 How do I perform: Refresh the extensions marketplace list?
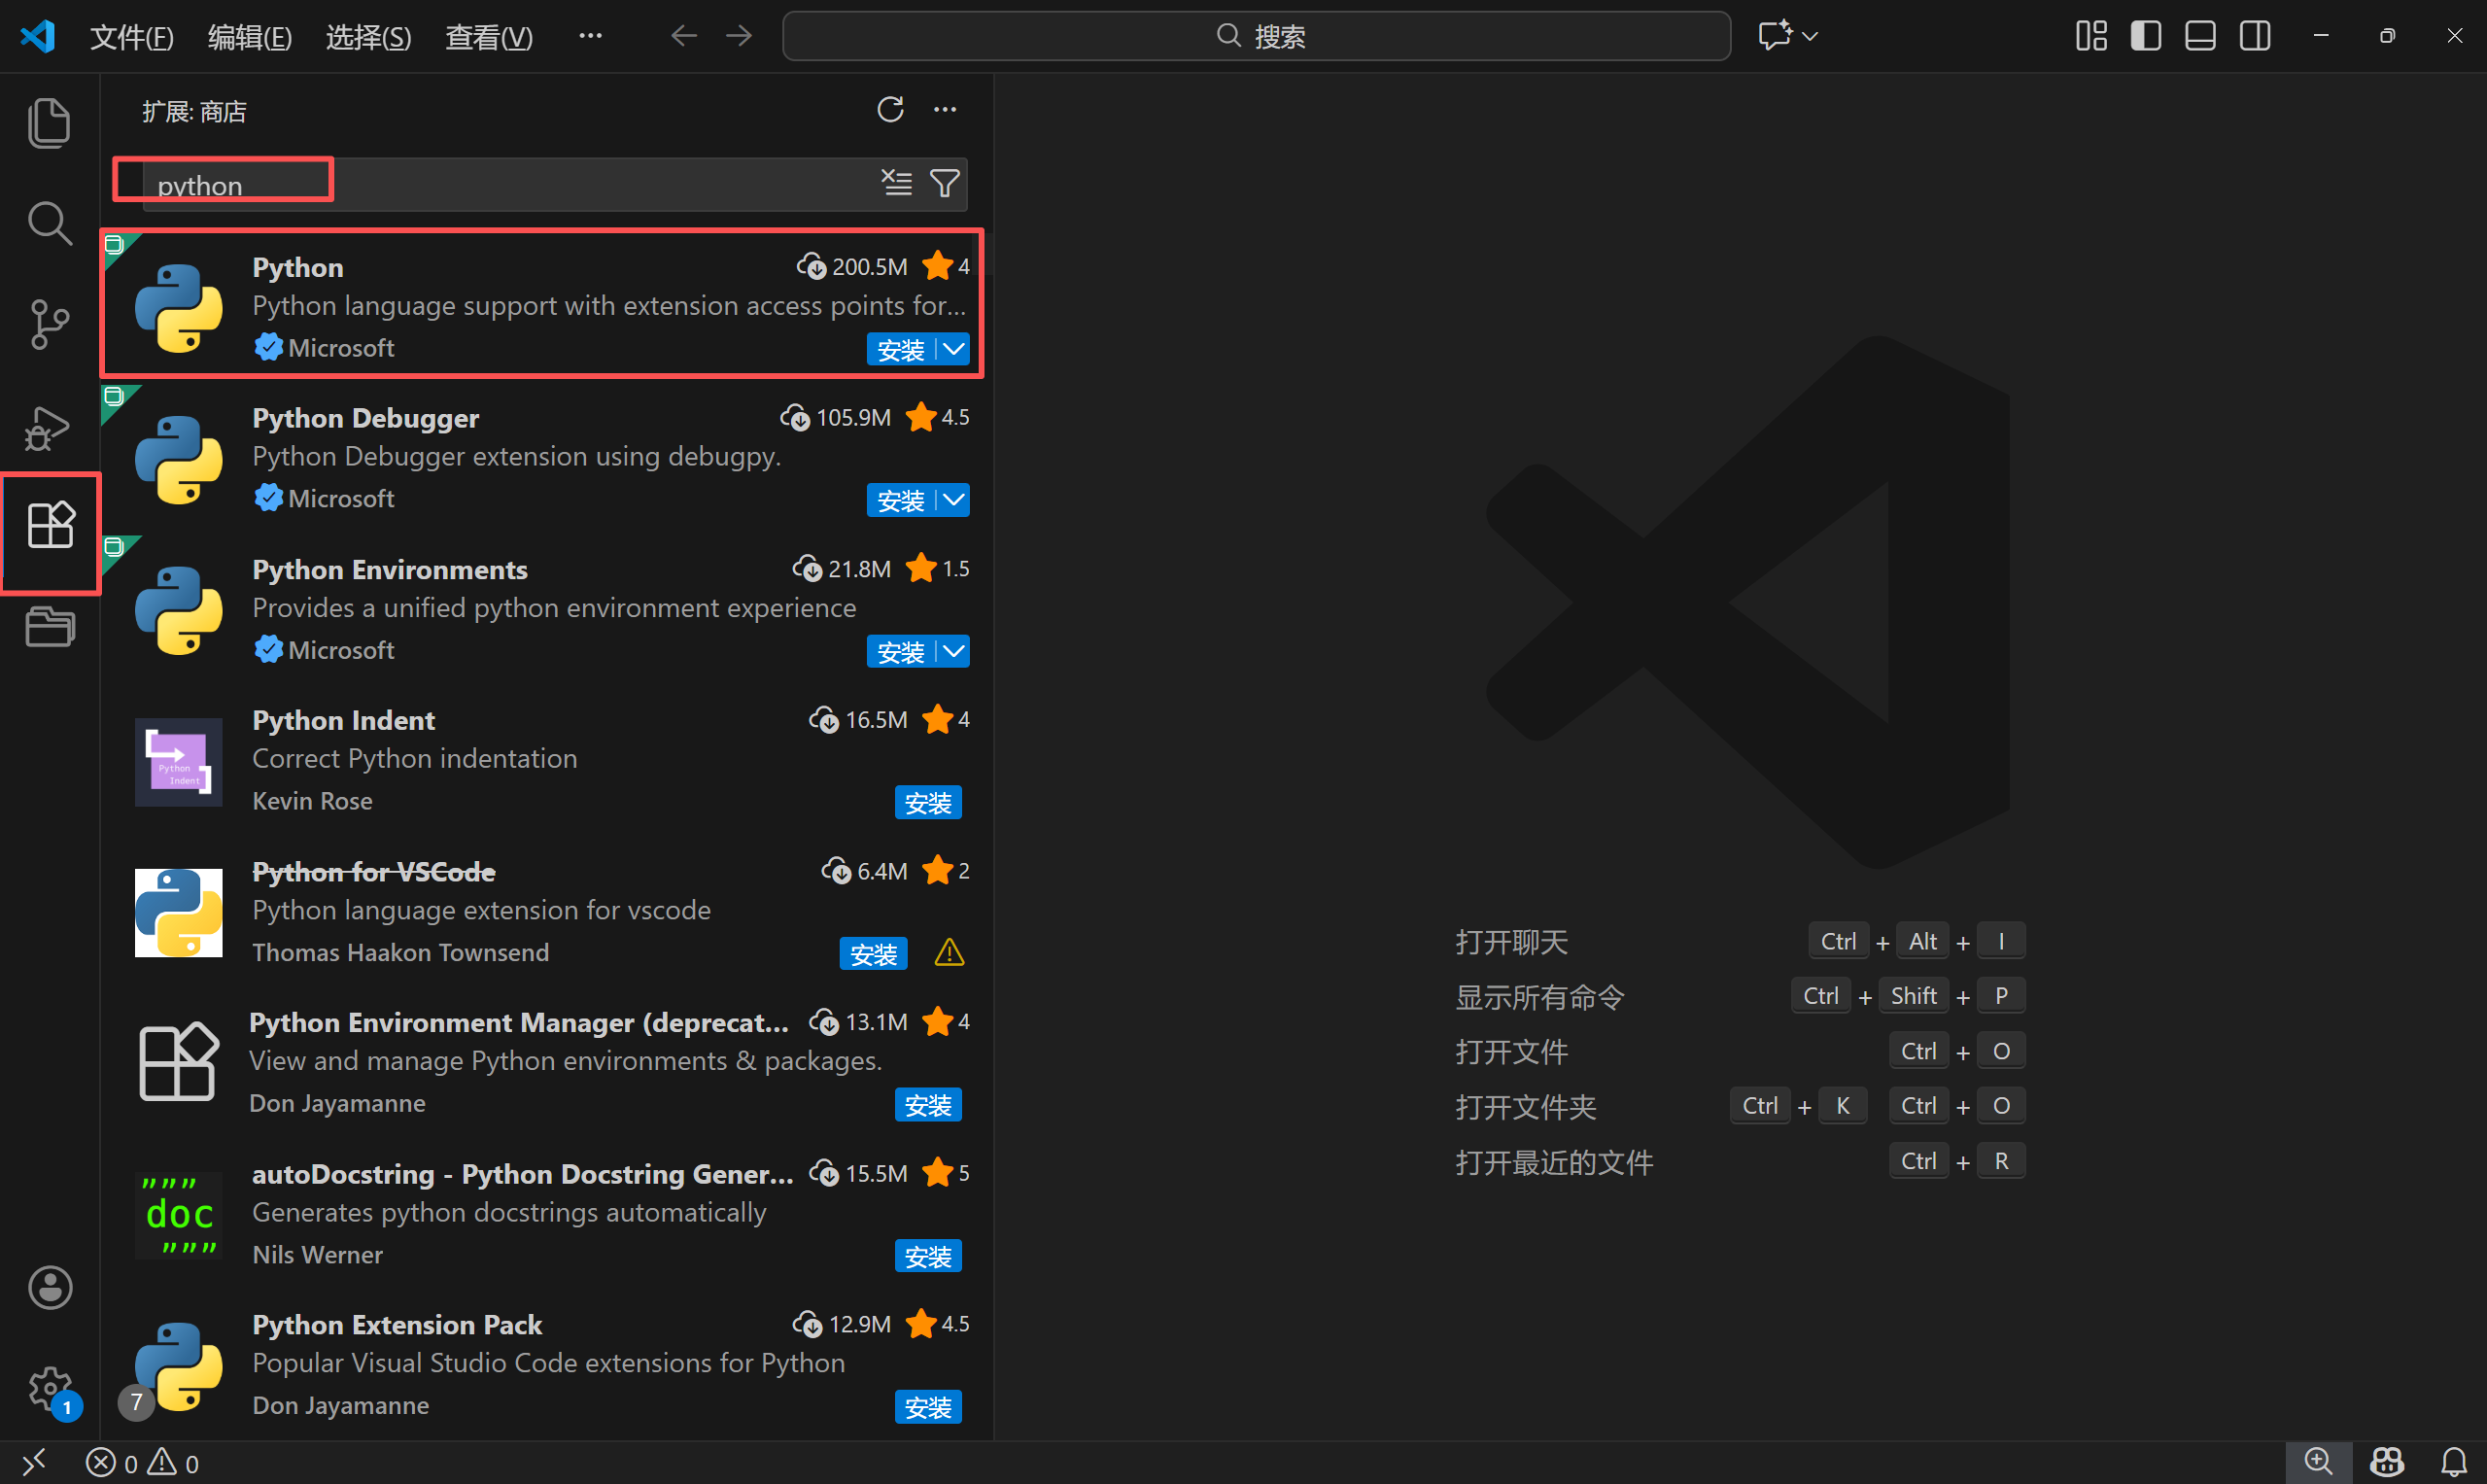click(x=890, y=110)
